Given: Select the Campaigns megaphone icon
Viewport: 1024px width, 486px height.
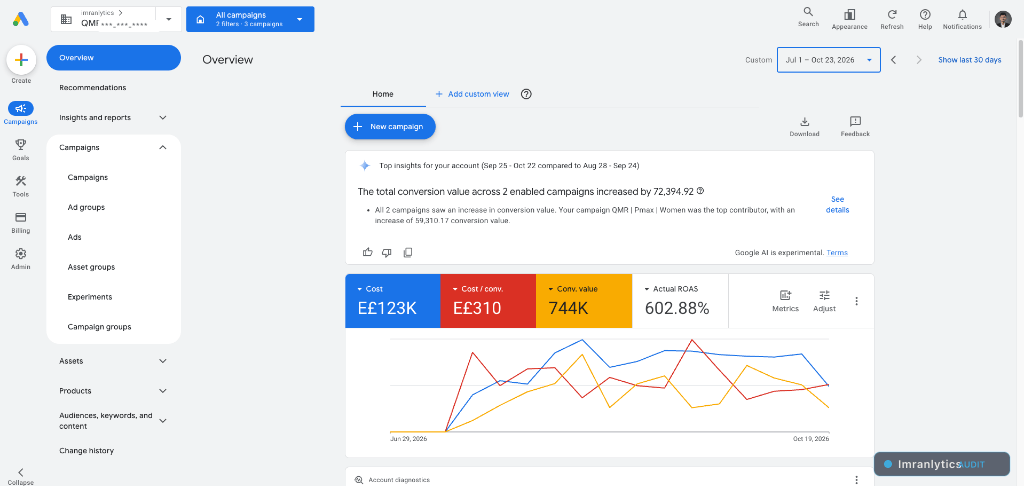Looking at the screenshot, I should point(21,108).
